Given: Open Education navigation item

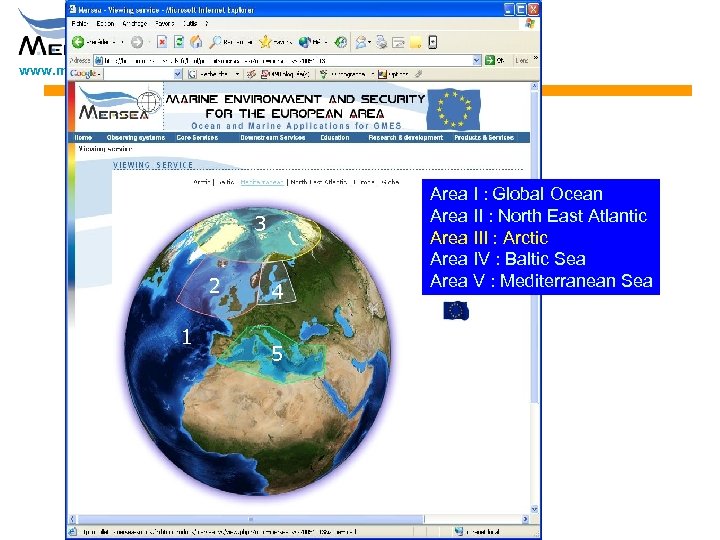Looking at the screenshot, I should 335,138.
